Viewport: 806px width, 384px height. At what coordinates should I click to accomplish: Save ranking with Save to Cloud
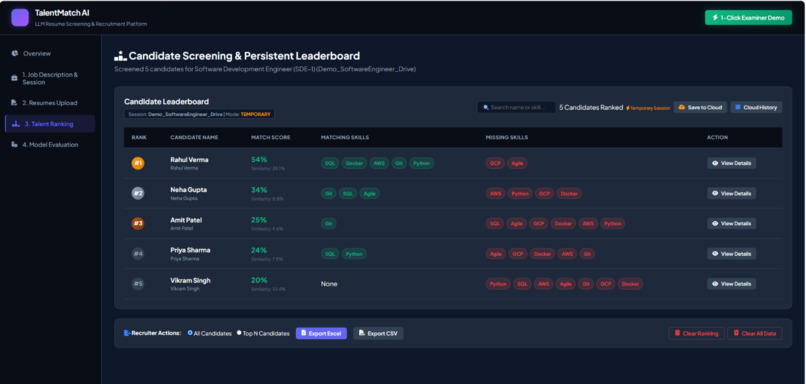tap(700, 107)
